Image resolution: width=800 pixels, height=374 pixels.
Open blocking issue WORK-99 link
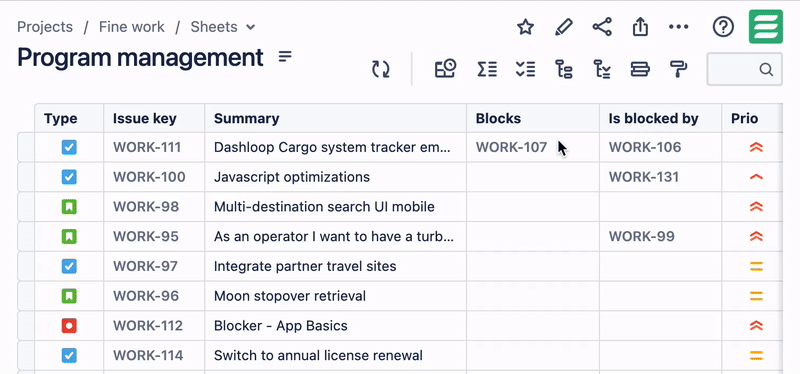[x=641, y=236]
